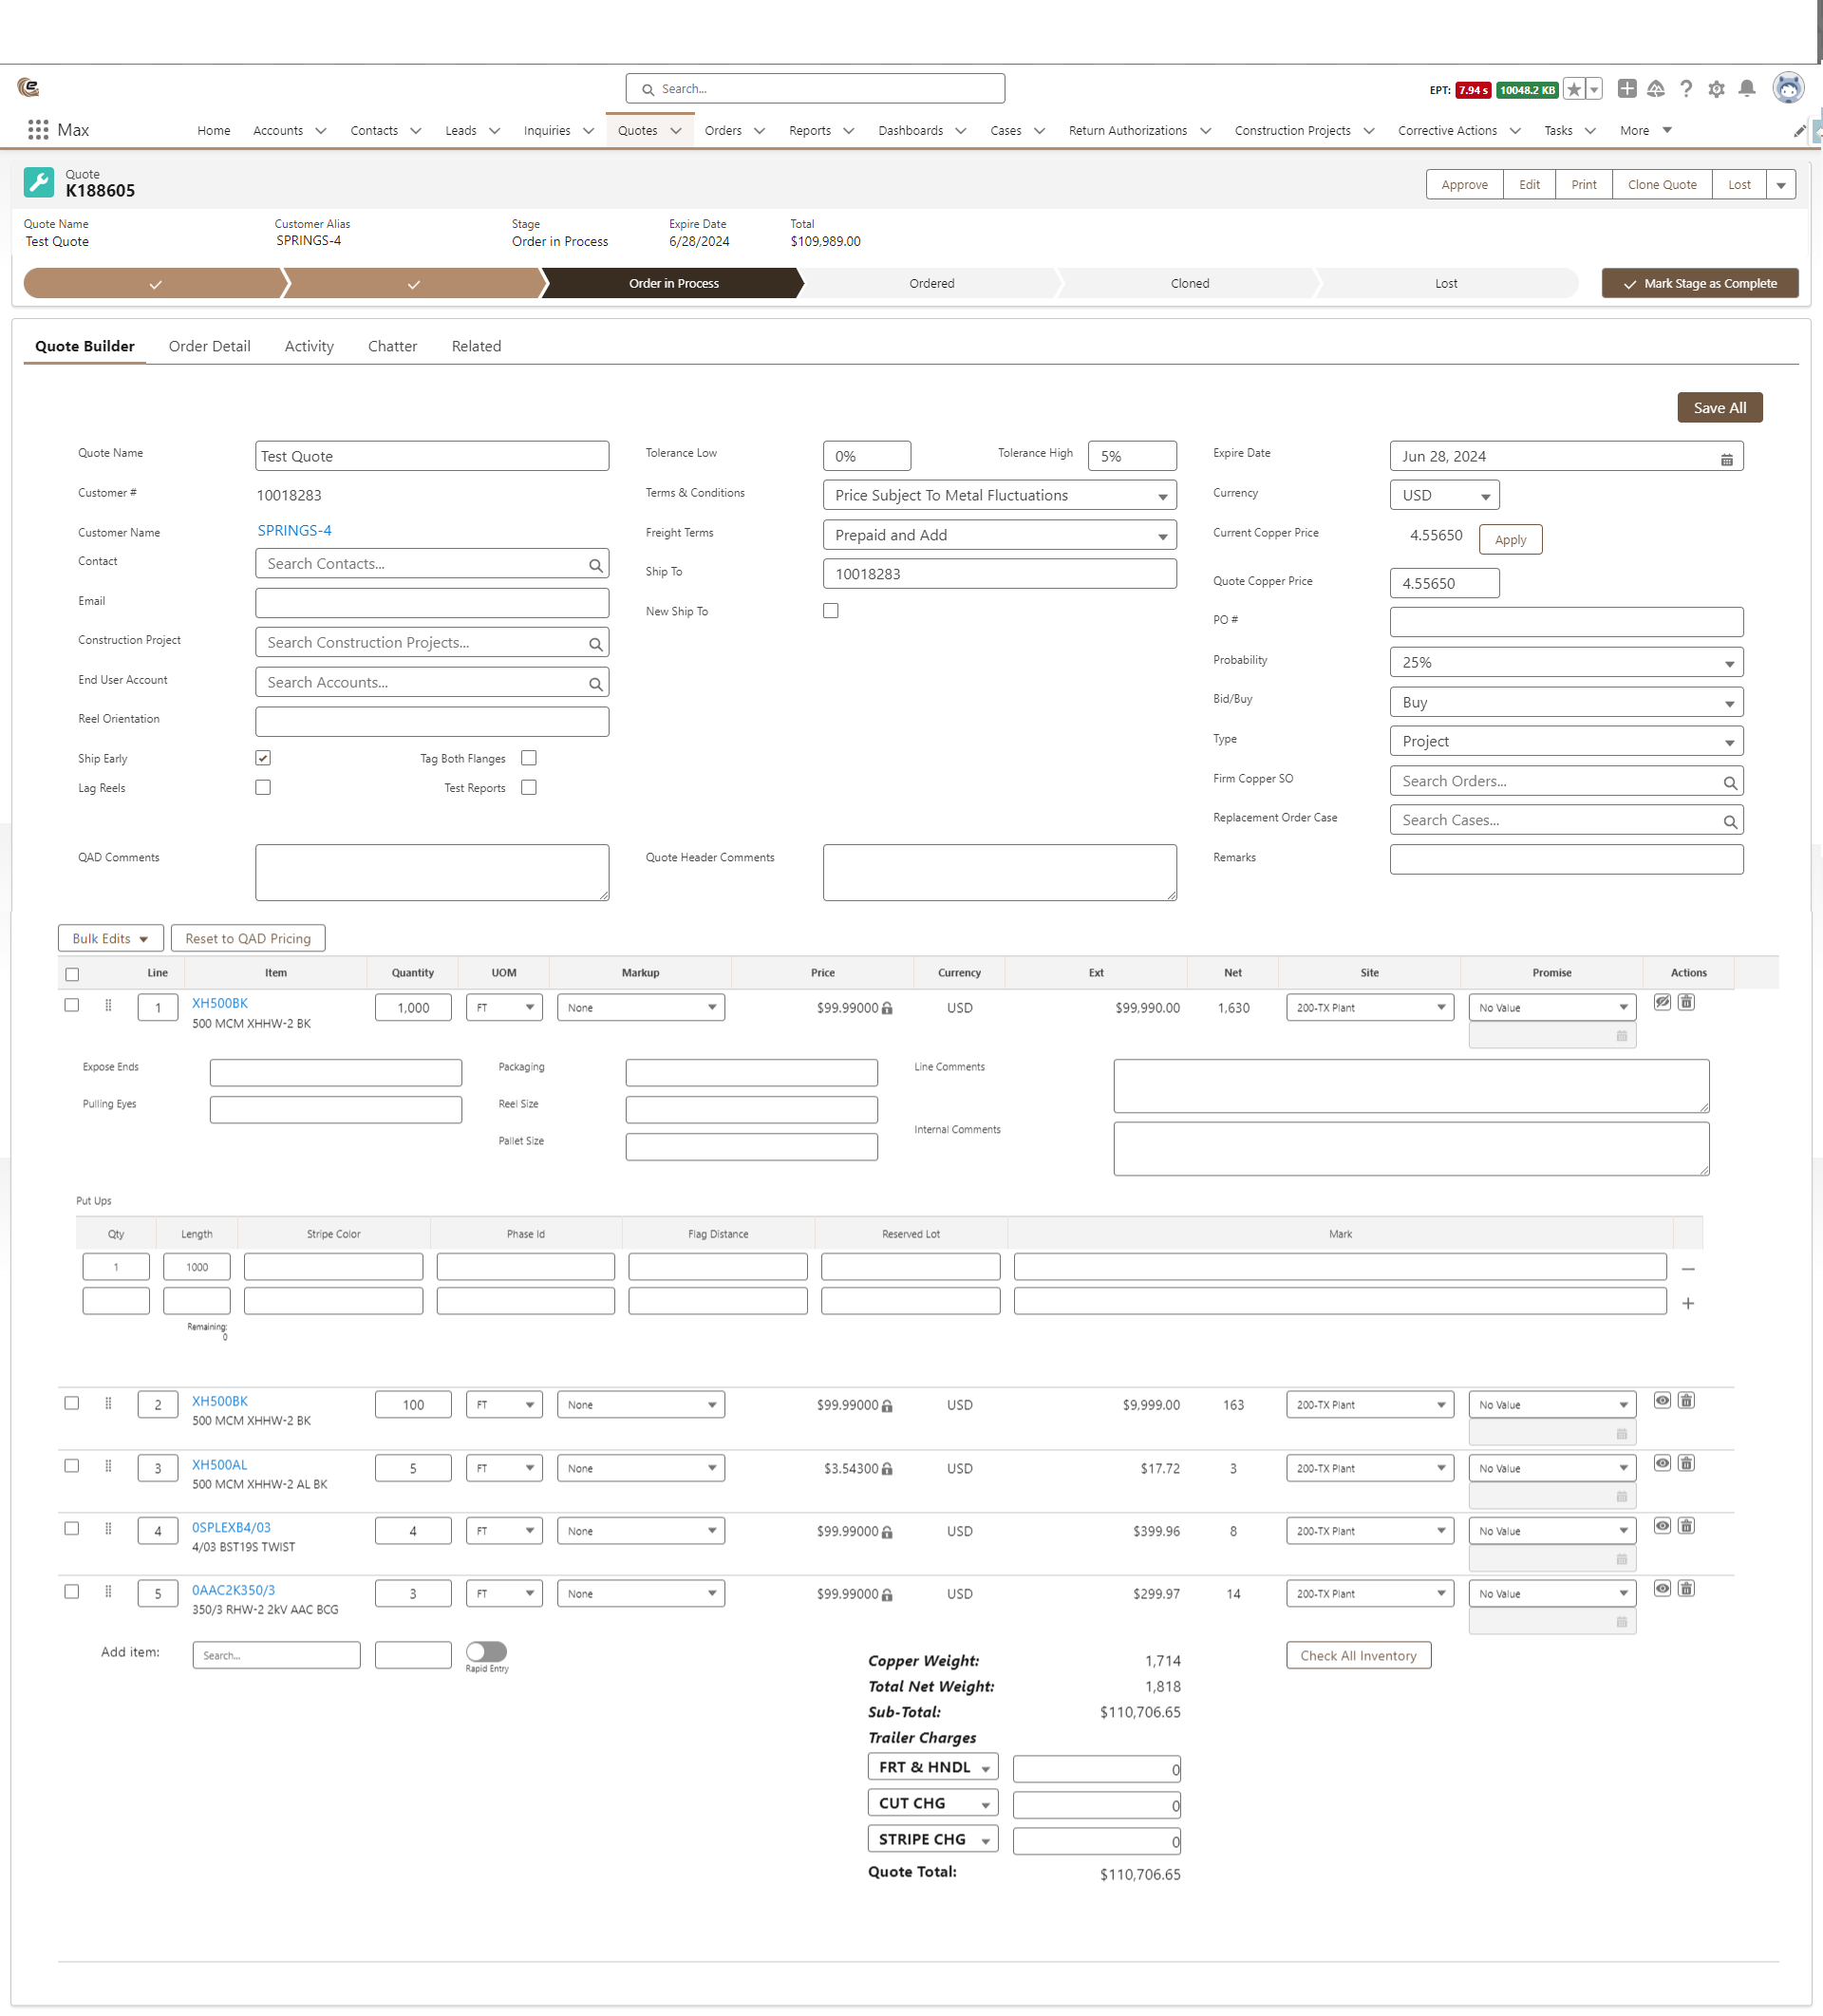This screenshot has width=1823, height=2016.
Task: Open the Setup gear icon in the header
Action: (x=1718, y=89)
